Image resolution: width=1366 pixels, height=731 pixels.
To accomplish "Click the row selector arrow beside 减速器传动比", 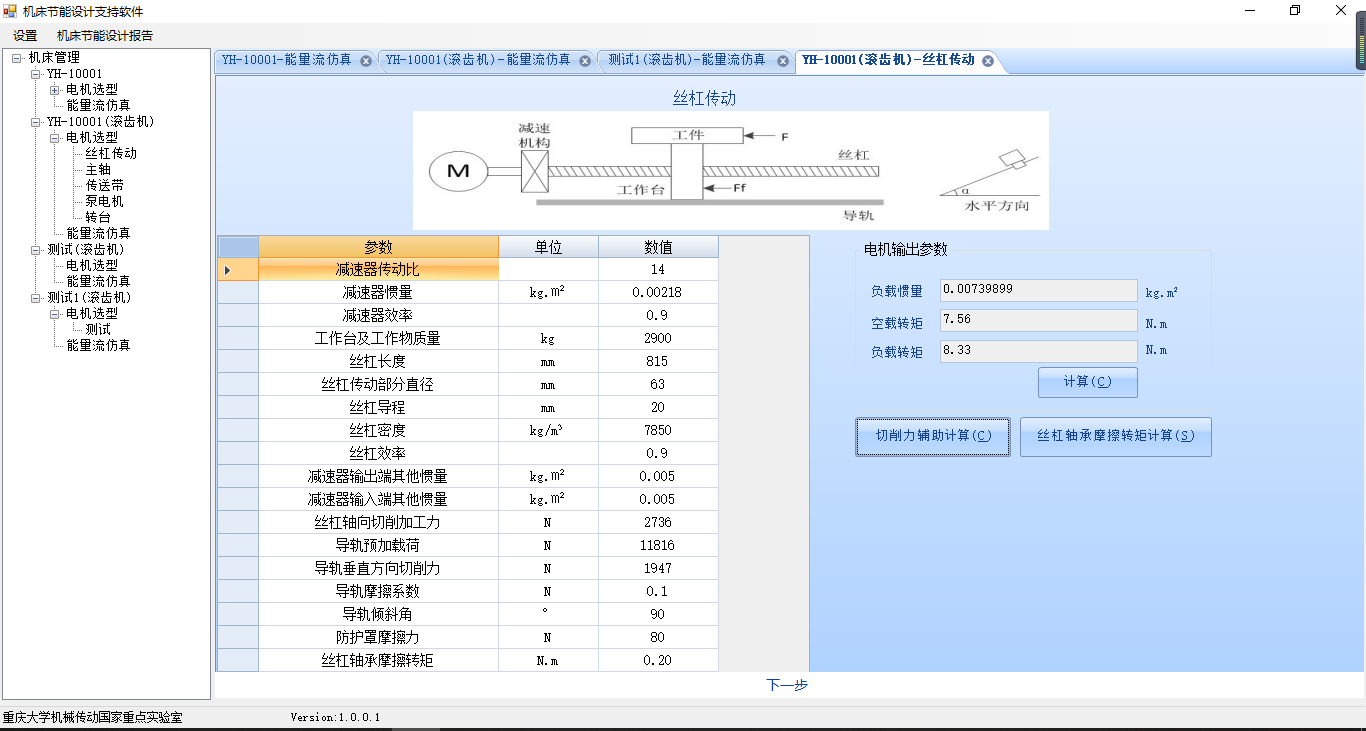I will [x=228, y=270].
